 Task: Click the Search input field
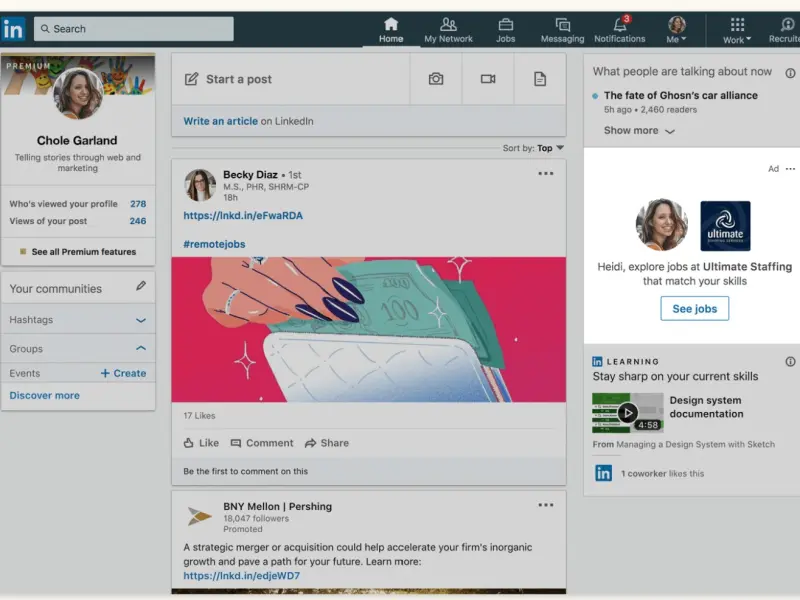(x=134, y=29)
